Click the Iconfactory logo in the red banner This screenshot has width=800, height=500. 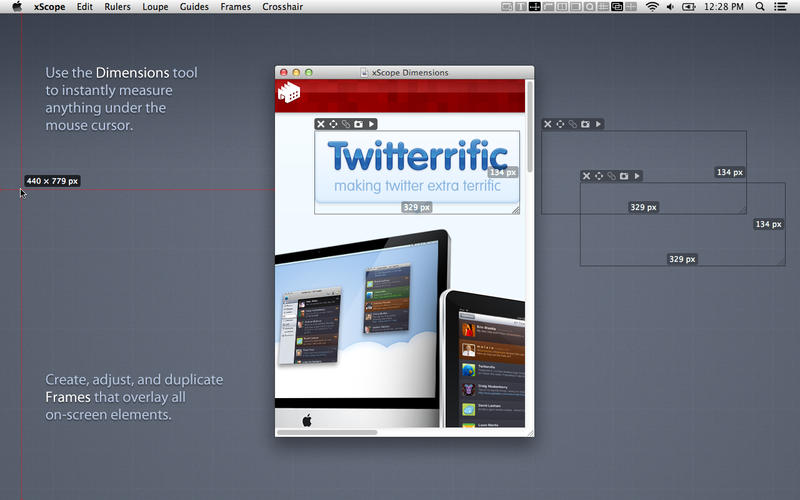coord(289,92)
